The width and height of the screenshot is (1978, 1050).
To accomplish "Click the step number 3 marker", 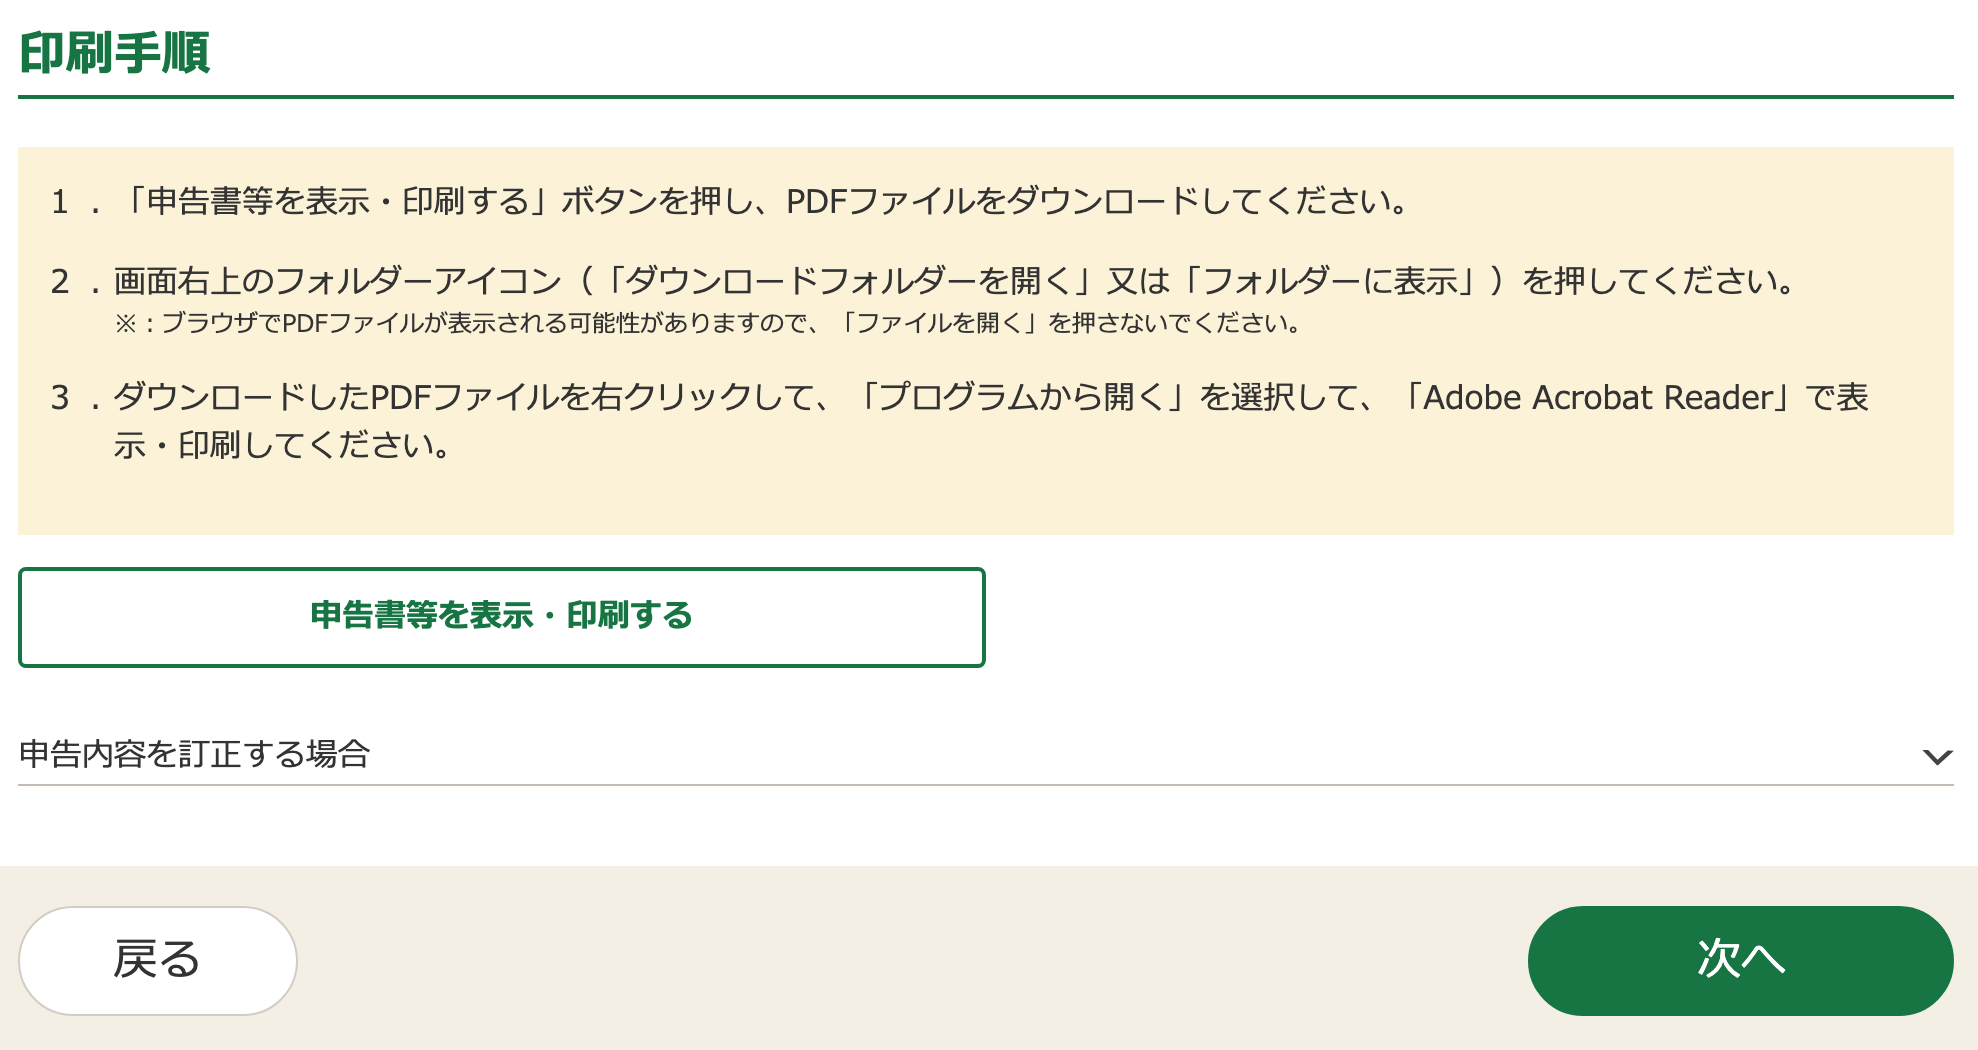I will click(60, 398).
